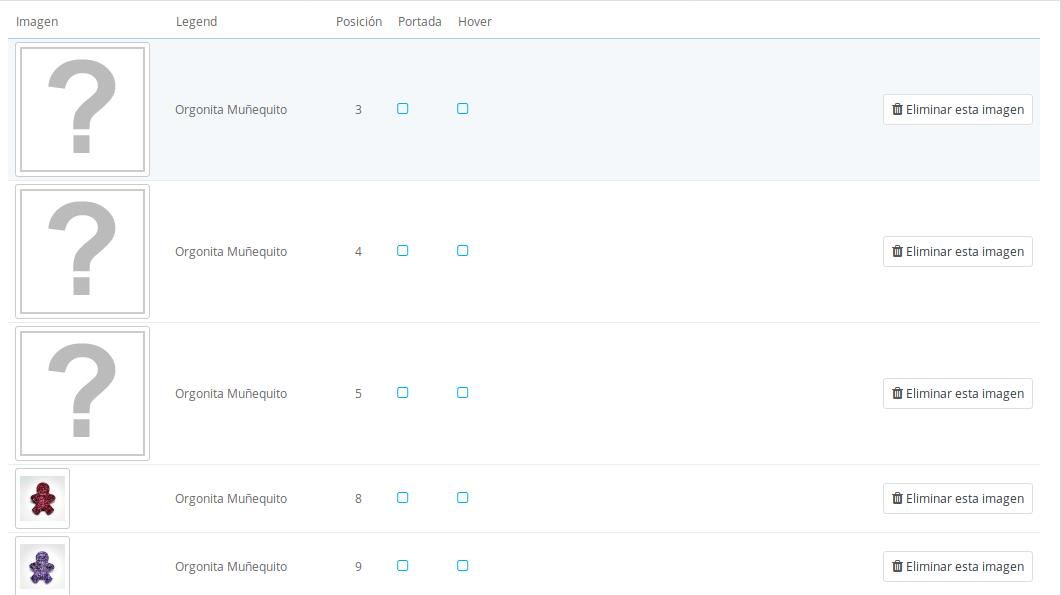Click Orgonita Muñequito legend in position 9 row
Viewport: 1061px width, 595px height.
pos(231,567)
